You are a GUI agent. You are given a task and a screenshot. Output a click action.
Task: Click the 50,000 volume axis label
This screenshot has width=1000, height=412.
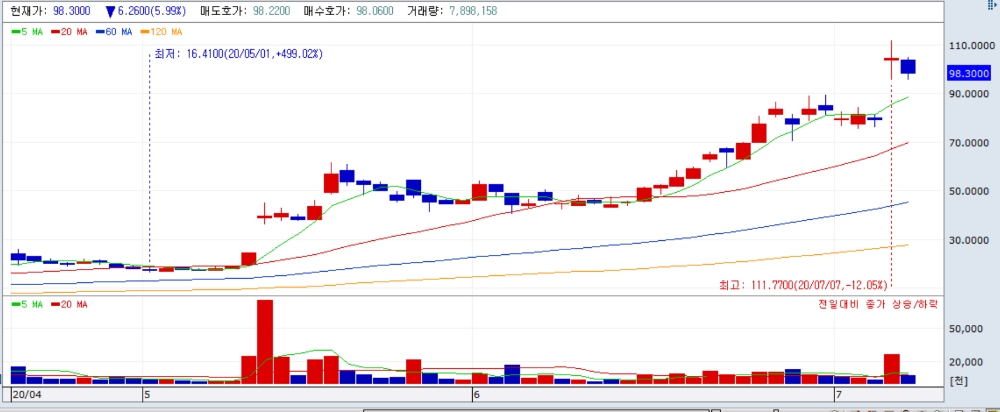click(x=965, y=328)
